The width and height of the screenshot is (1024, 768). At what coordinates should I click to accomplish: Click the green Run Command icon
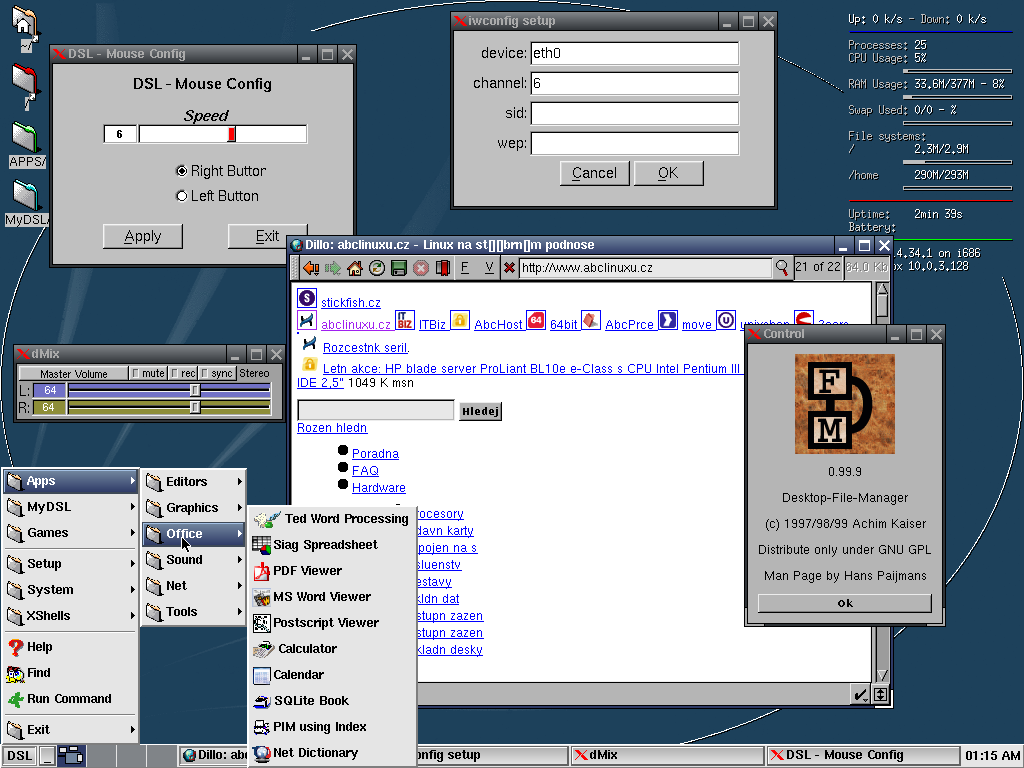pos(16,699)
